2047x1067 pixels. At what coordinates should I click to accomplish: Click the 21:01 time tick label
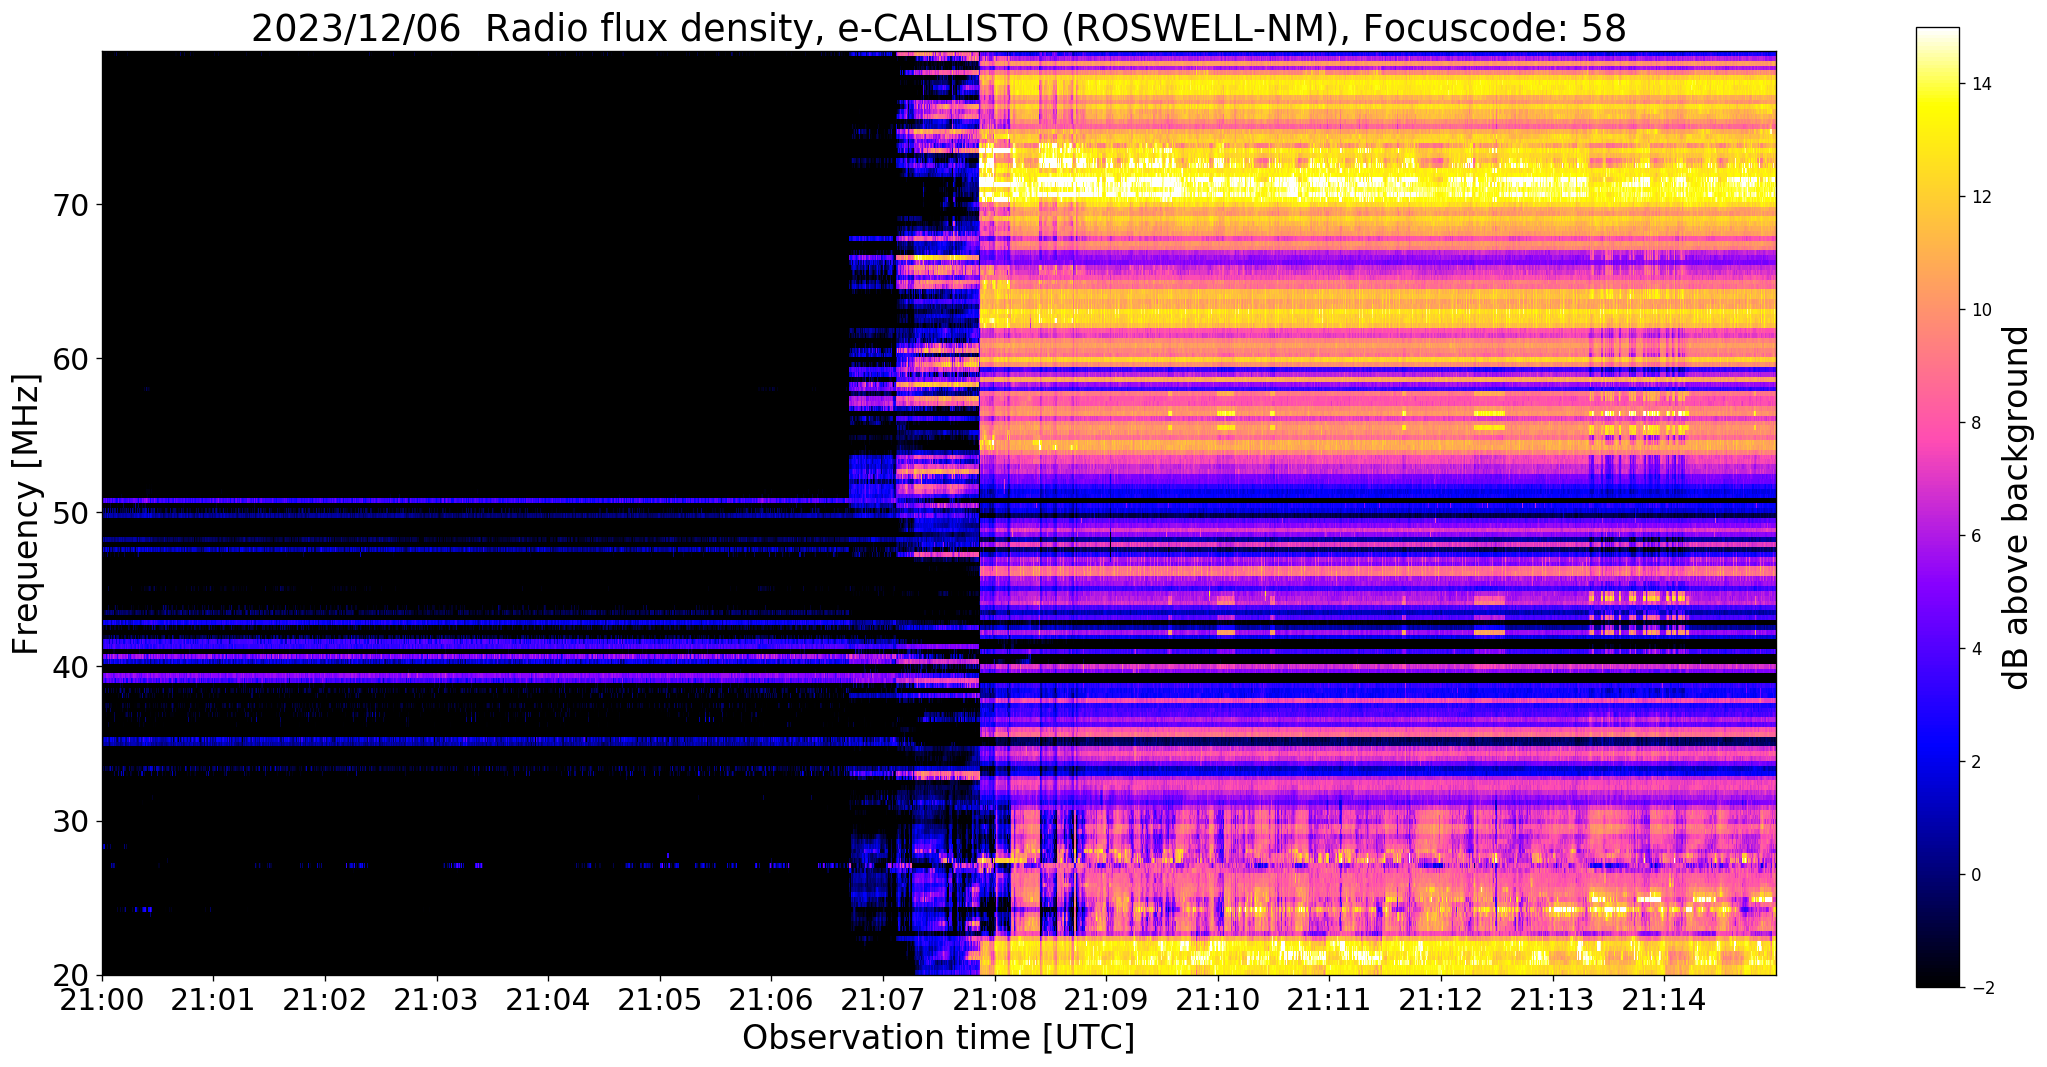tap(213, 999)
